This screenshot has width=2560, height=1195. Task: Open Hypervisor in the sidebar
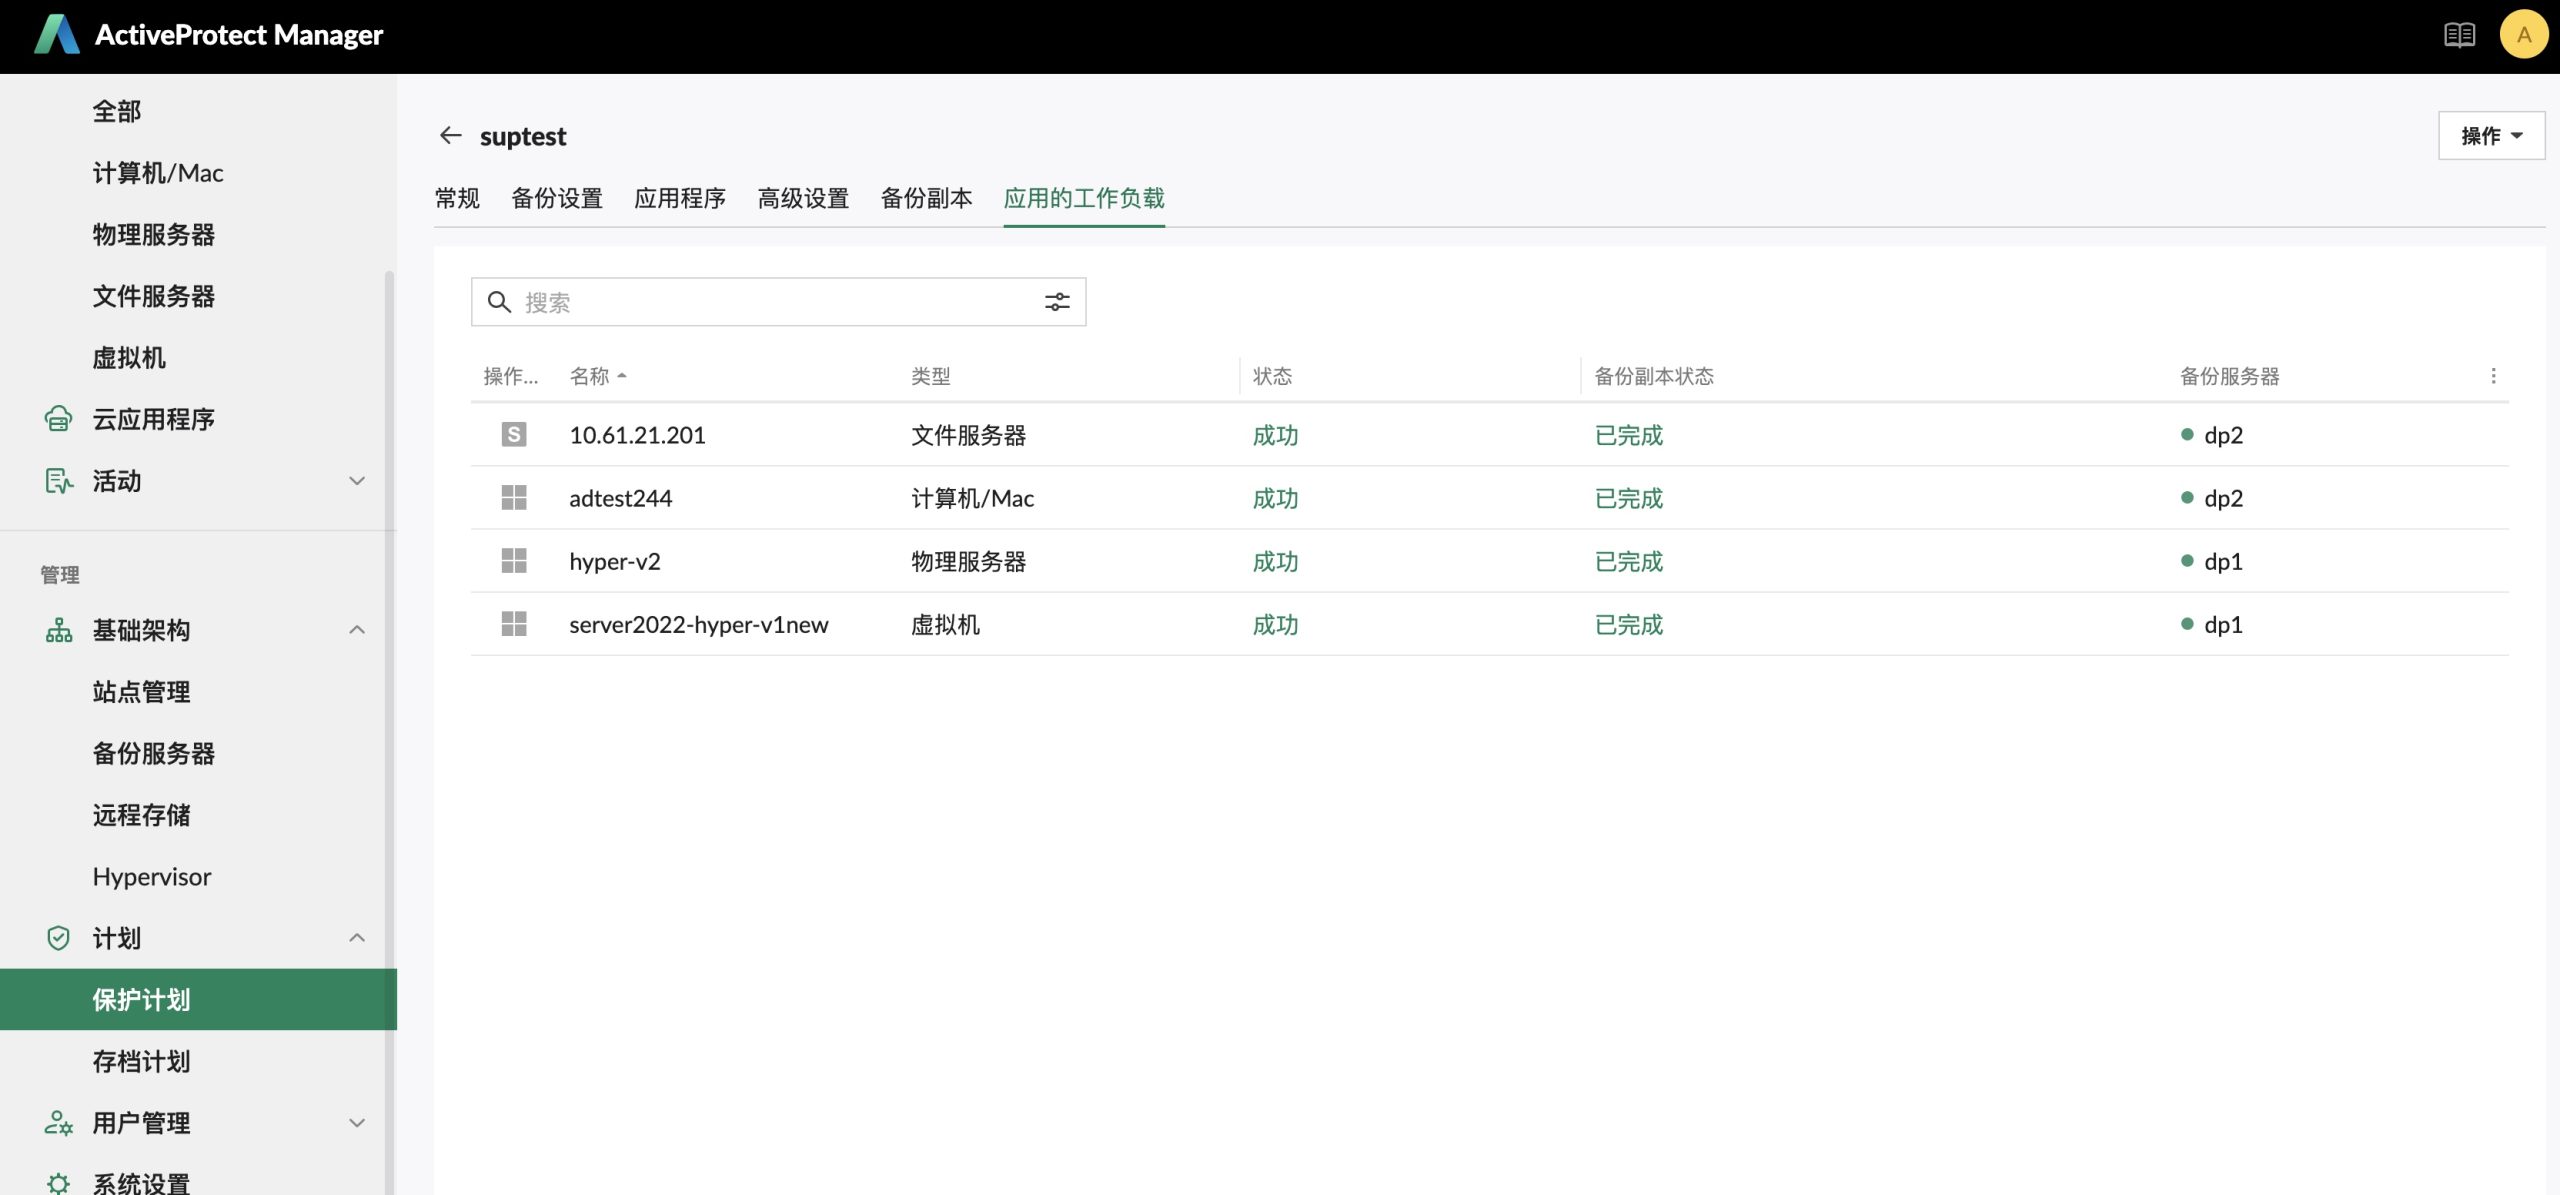tap(152, 877)
